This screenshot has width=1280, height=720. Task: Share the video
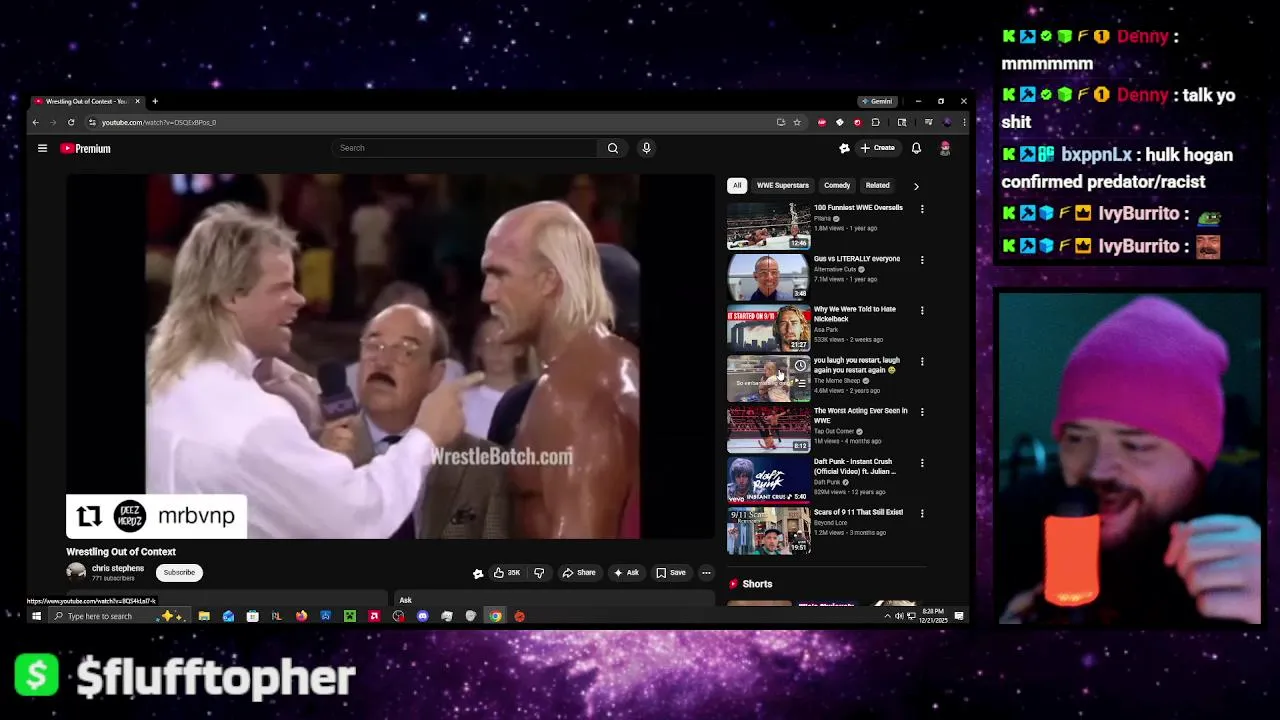click(x=579, y=573)
